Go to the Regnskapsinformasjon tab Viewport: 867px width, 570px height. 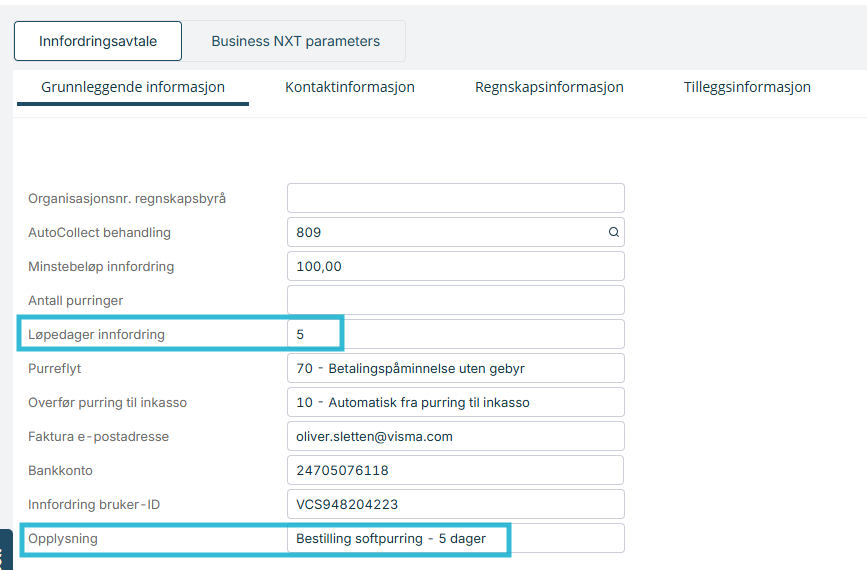pyautogui.click(x=549, y=87)
